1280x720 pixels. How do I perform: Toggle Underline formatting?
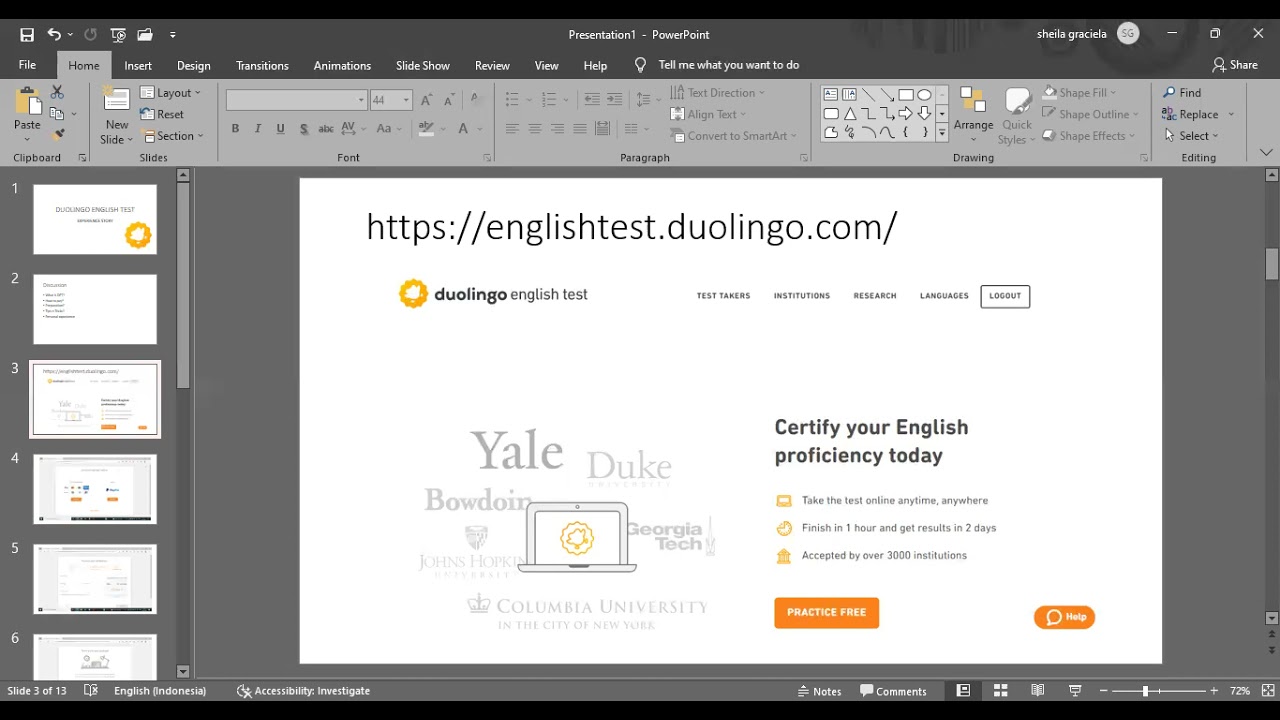click(280, 128)
